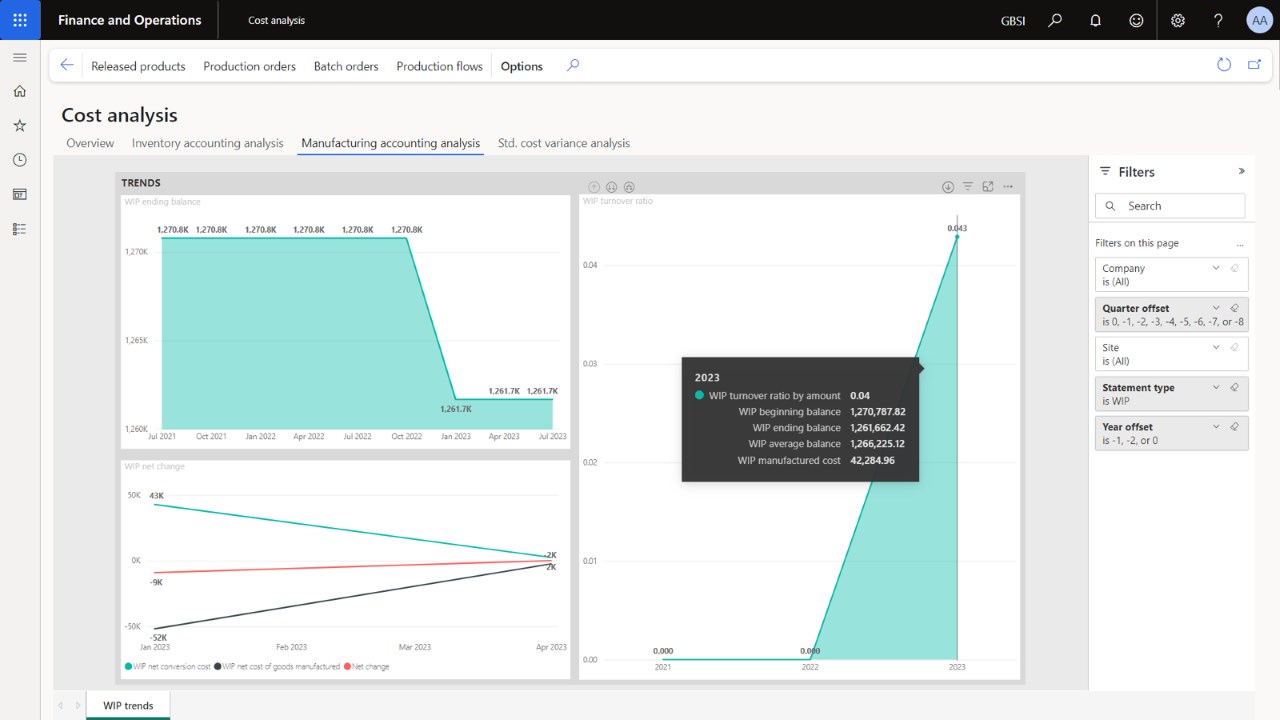Image resolution: width=1280 pixels, height=720 pixels.
Task: Turn on drill down mode arrow icon
Action: point(948,187)
